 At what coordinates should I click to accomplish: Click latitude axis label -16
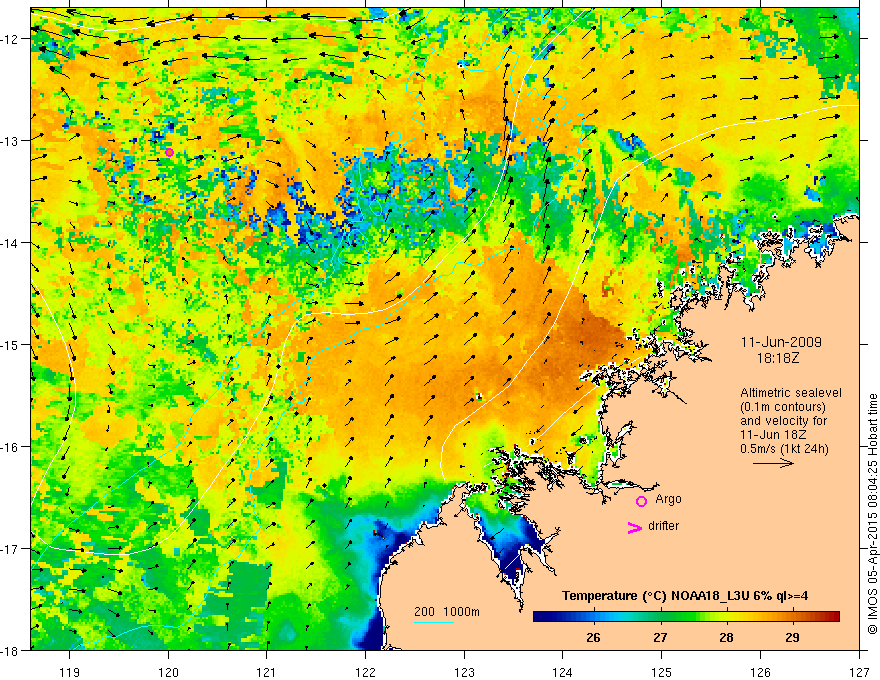coord(11,447)
